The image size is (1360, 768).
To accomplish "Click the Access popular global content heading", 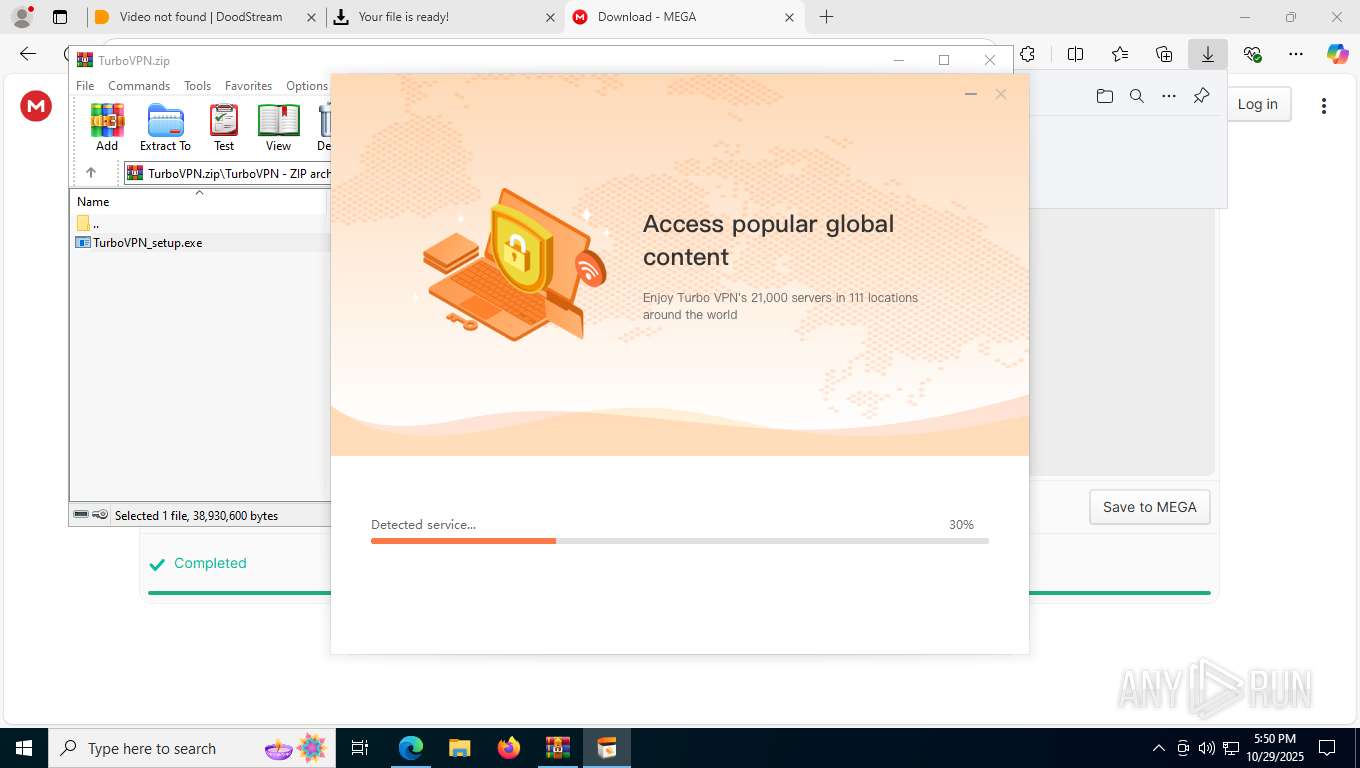I will click(x=768, y=240).
